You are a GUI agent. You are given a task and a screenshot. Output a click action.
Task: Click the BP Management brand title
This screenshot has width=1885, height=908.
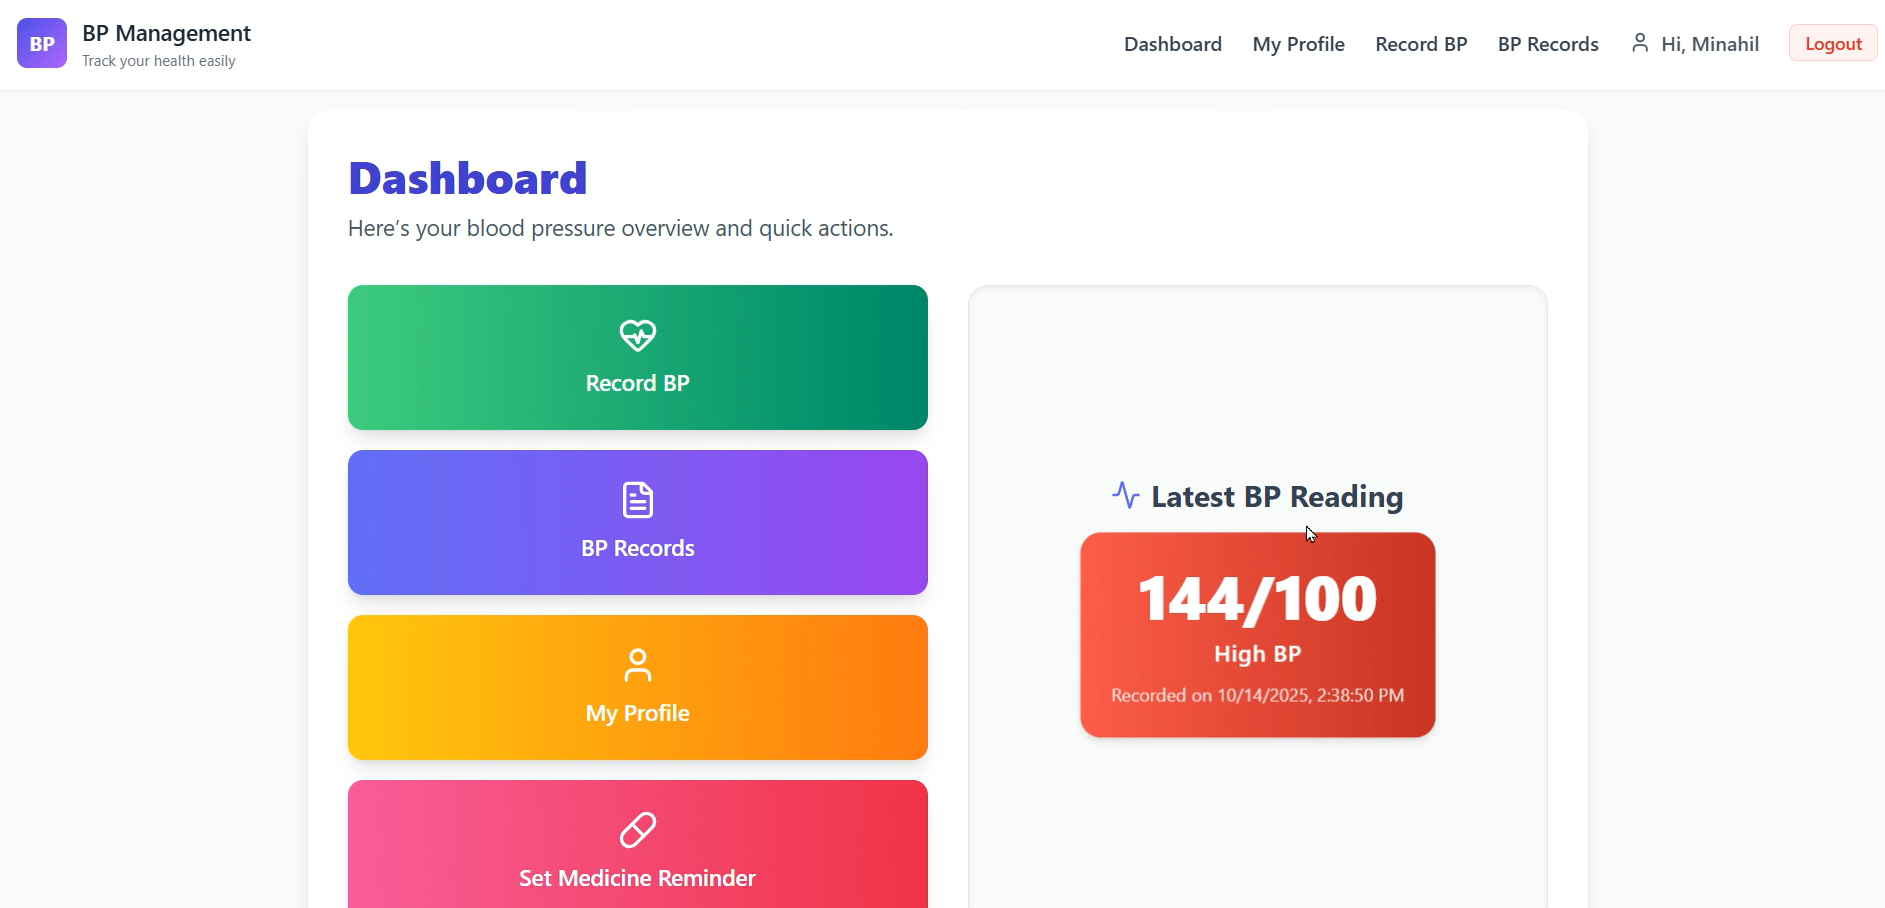[166, 33]
